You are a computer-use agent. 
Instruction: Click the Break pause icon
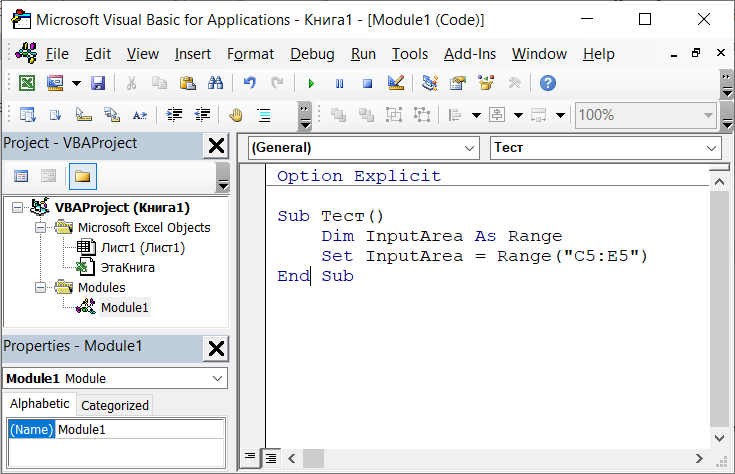pyautogui.click(x=339, y=84)
